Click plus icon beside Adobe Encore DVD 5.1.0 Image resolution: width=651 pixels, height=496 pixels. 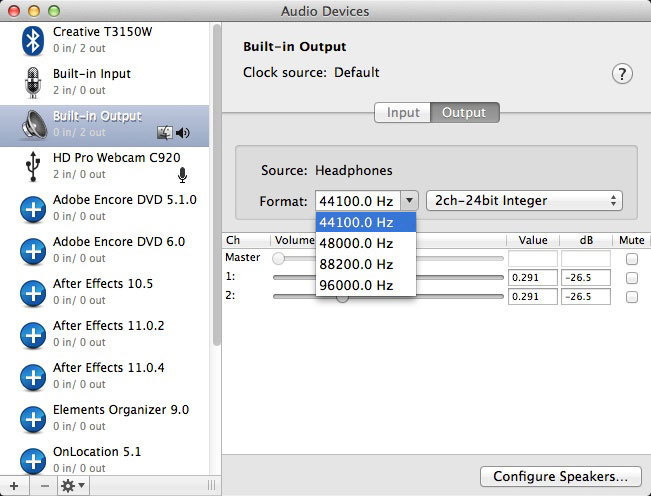click(x=33, y=210)
